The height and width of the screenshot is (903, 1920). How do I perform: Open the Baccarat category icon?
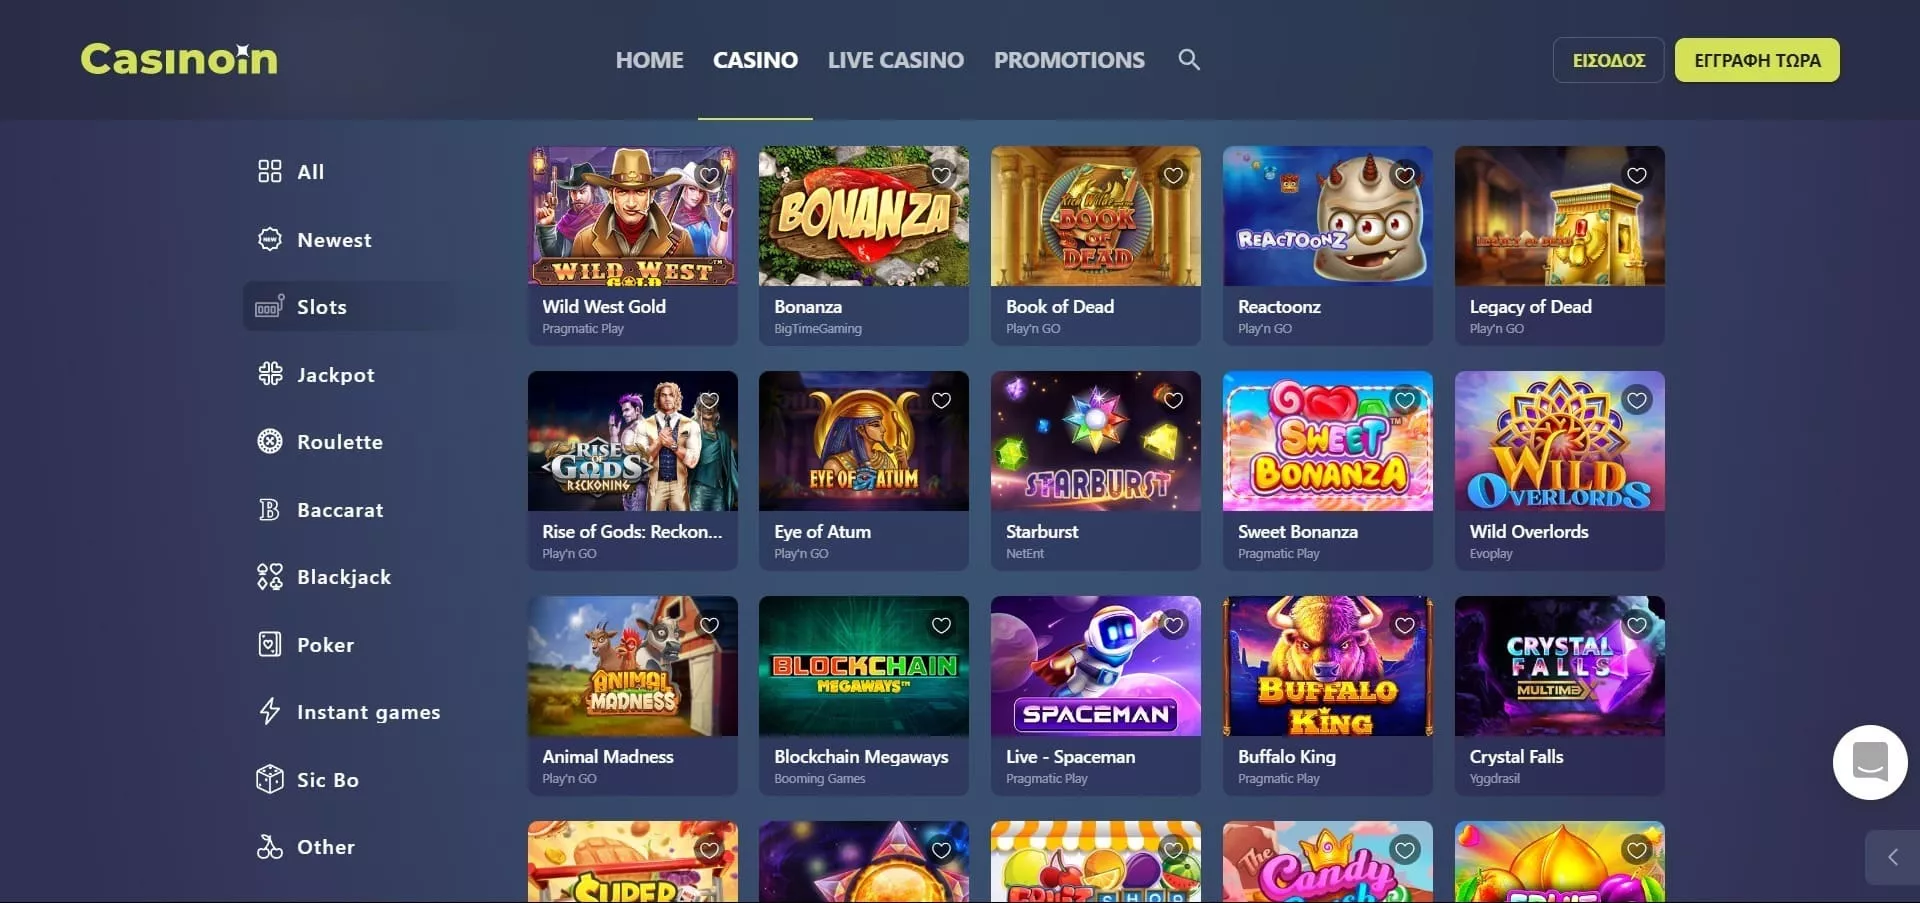click(x=270, y=509)
